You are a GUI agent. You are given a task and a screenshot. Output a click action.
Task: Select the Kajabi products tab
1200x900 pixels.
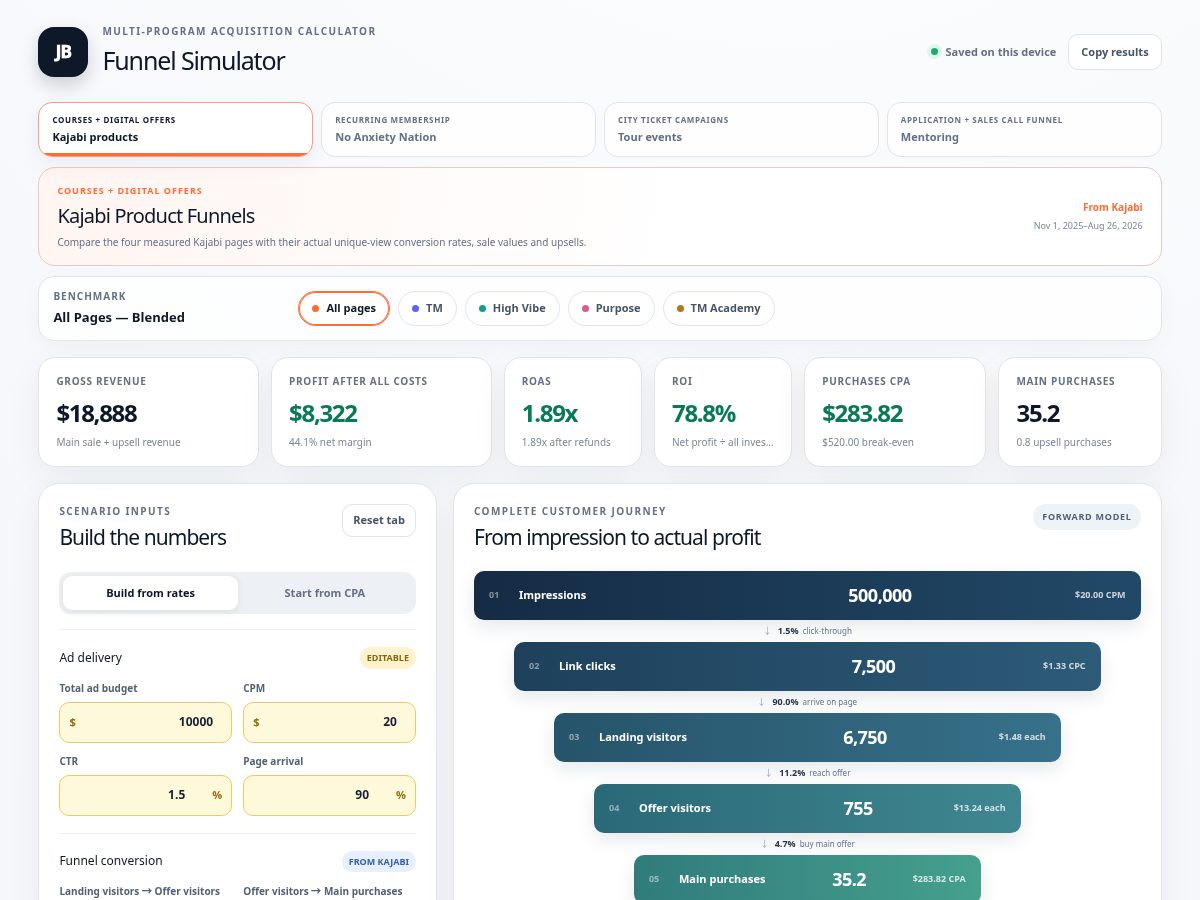point(176,129)
